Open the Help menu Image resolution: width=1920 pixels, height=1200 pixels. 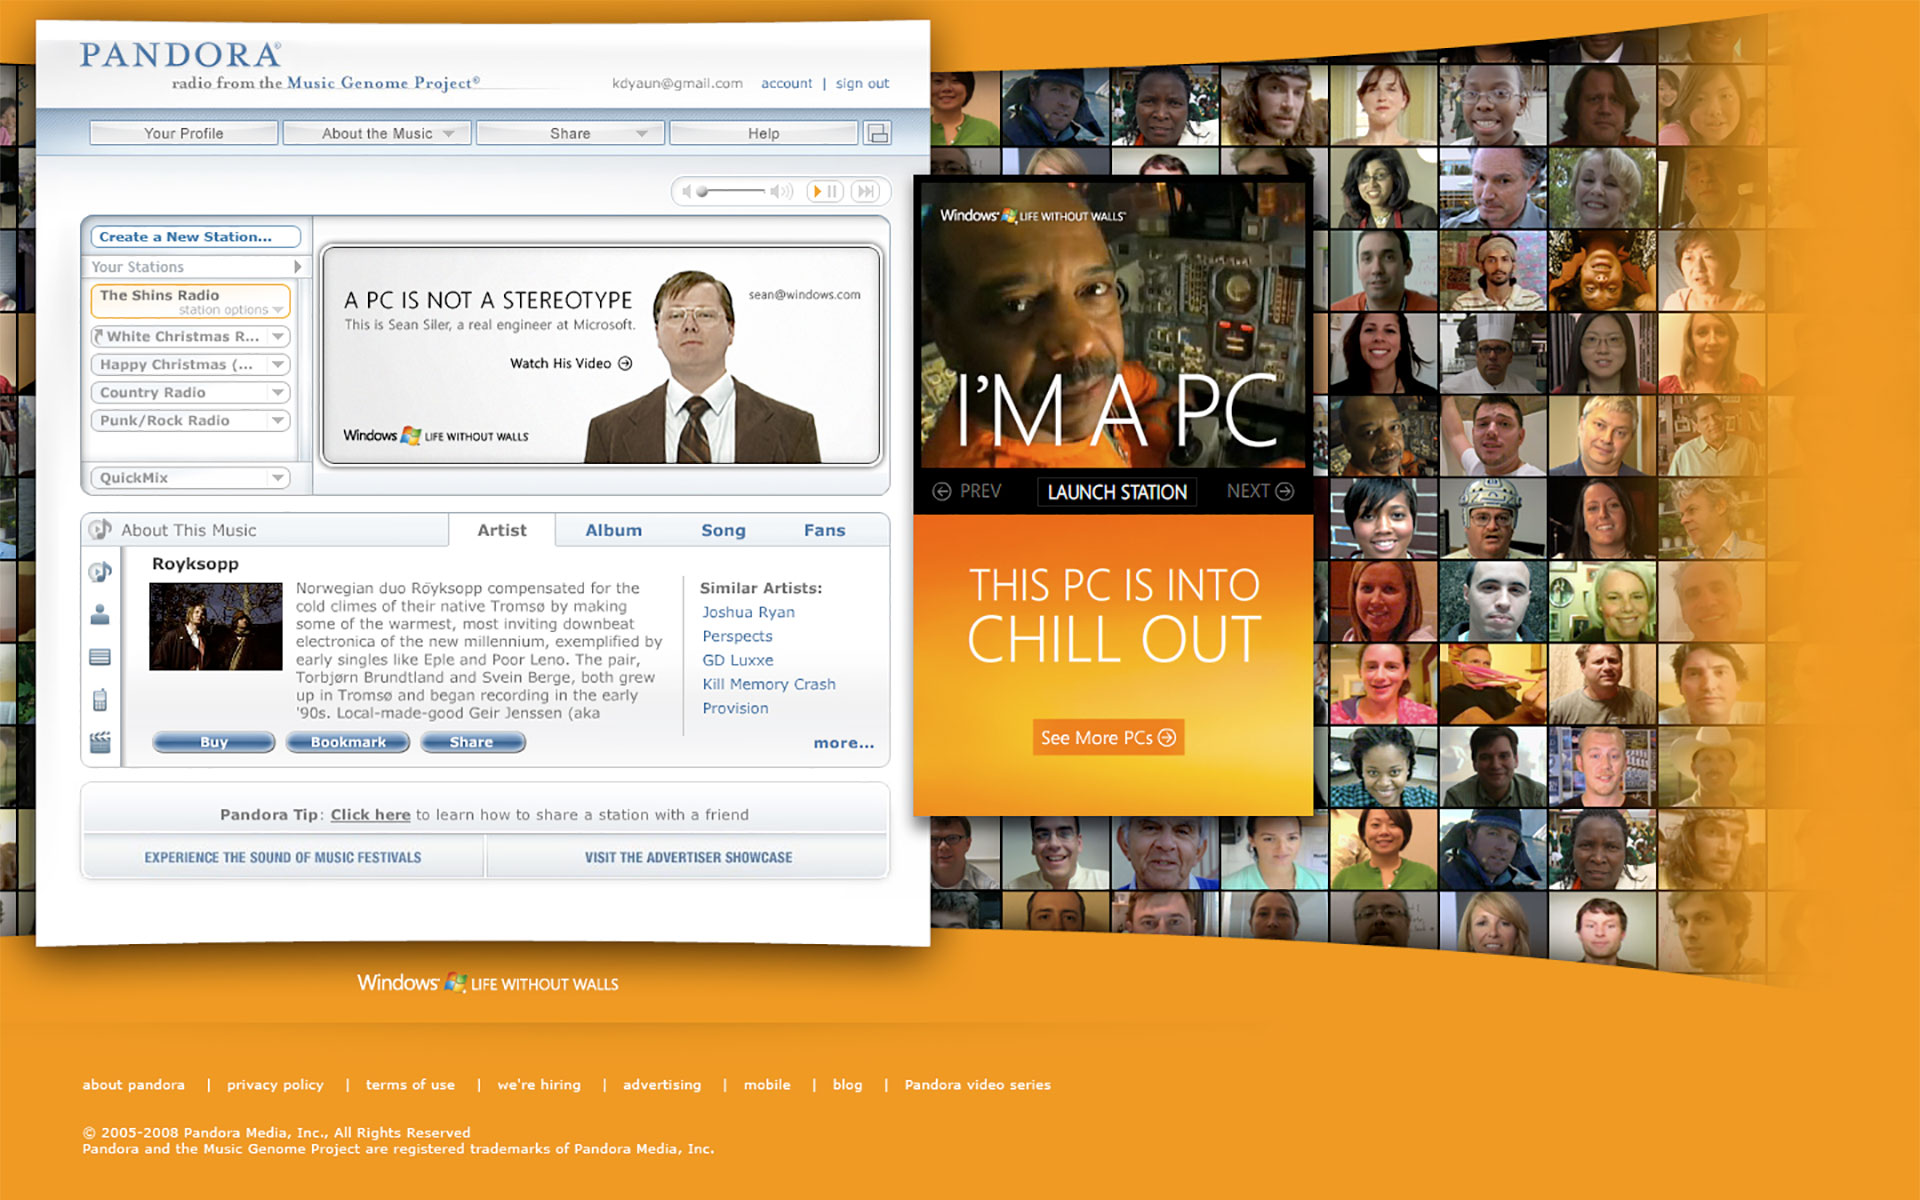[x=763, y=133]
